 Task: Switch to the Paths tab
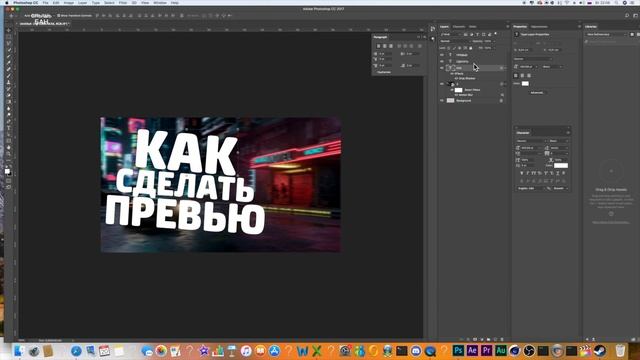coord(473,27)
